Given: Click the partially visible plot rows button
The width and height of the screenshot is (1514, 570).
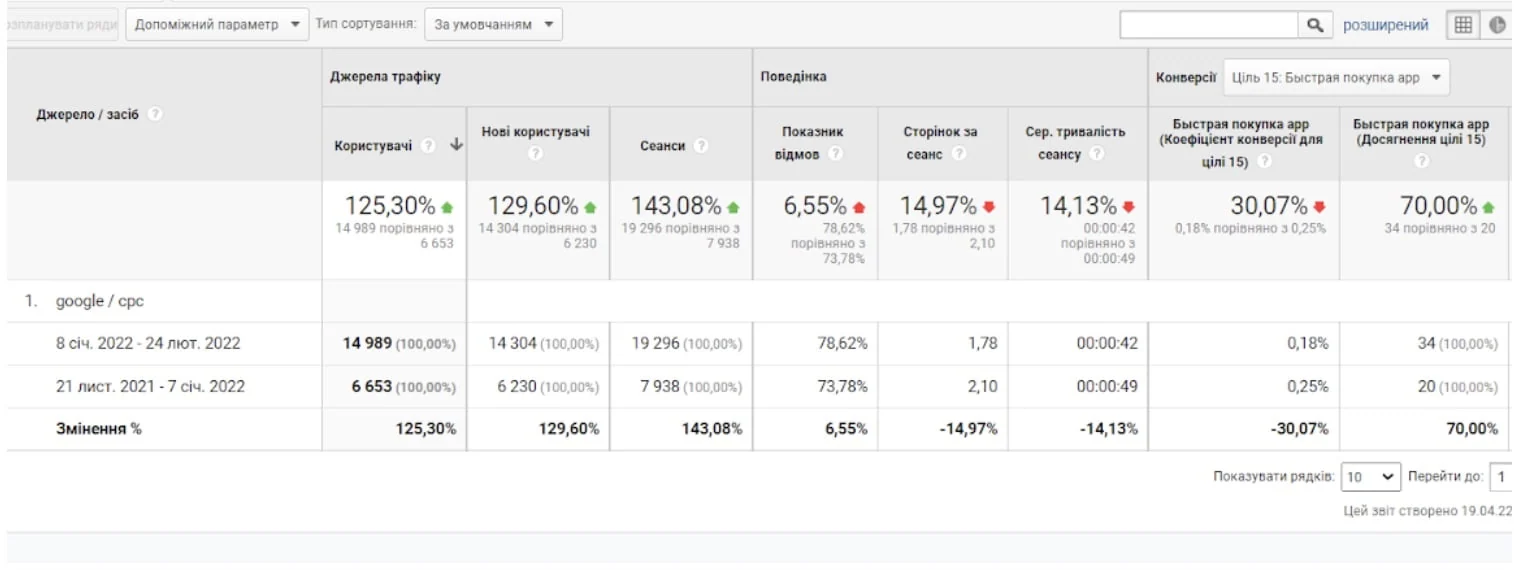Looking at the screenshot, I should (62, 25).
